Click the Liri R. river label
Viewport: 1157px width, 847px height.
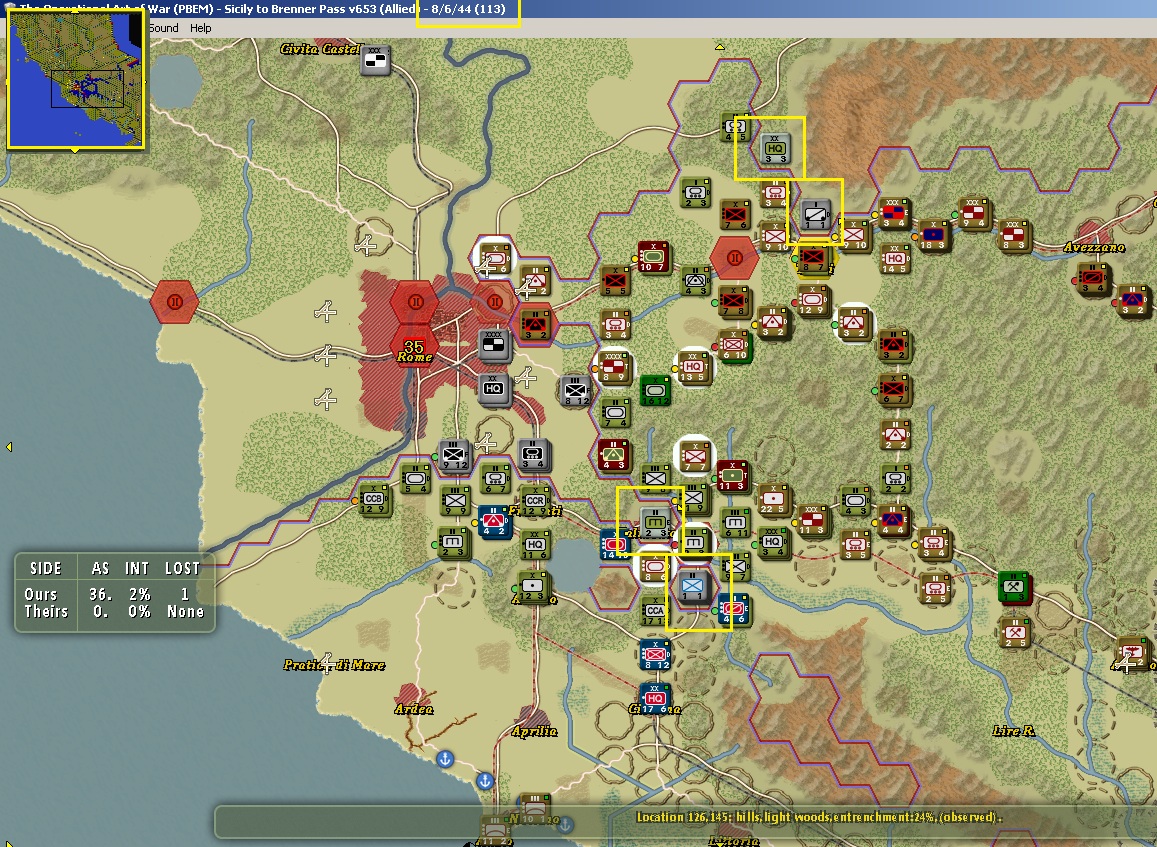point(1013,730)
